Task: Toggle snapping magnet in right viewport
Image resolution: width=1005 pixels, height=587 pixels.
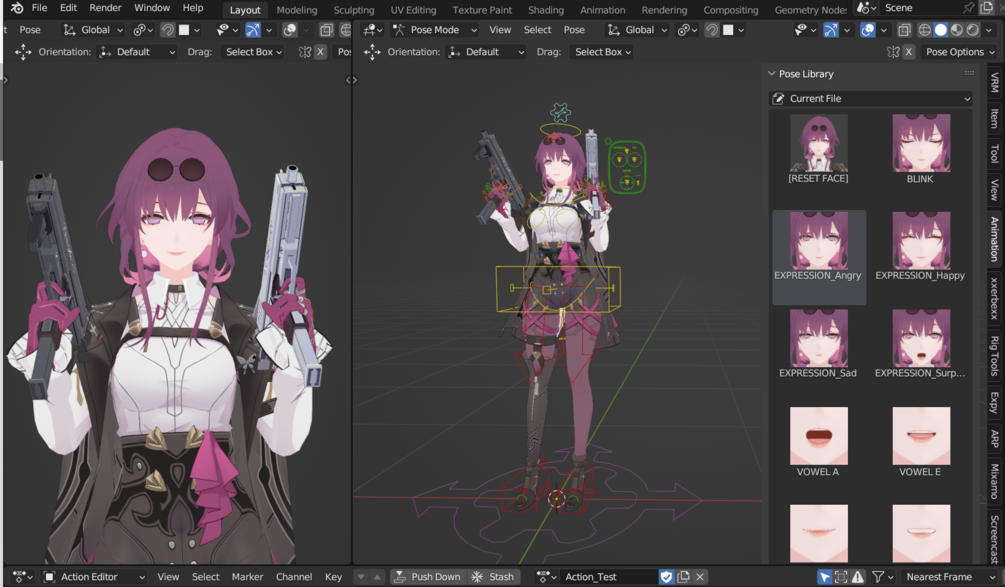Action: coord(711,29)
